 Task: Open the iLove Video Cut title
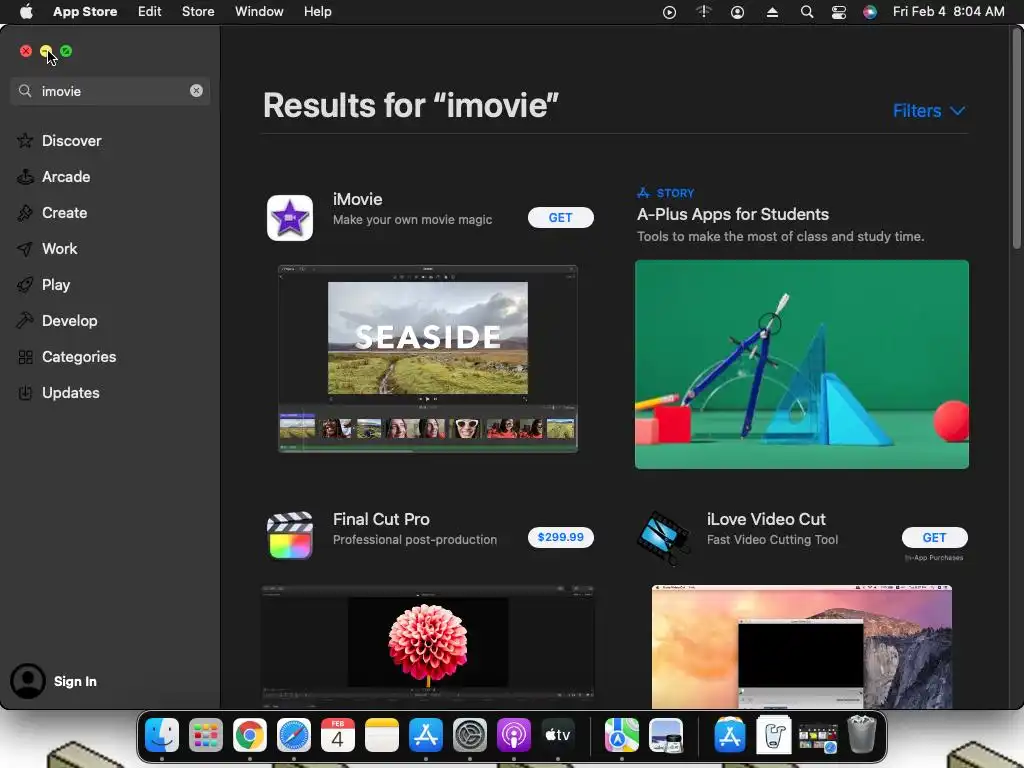[766, 519]
